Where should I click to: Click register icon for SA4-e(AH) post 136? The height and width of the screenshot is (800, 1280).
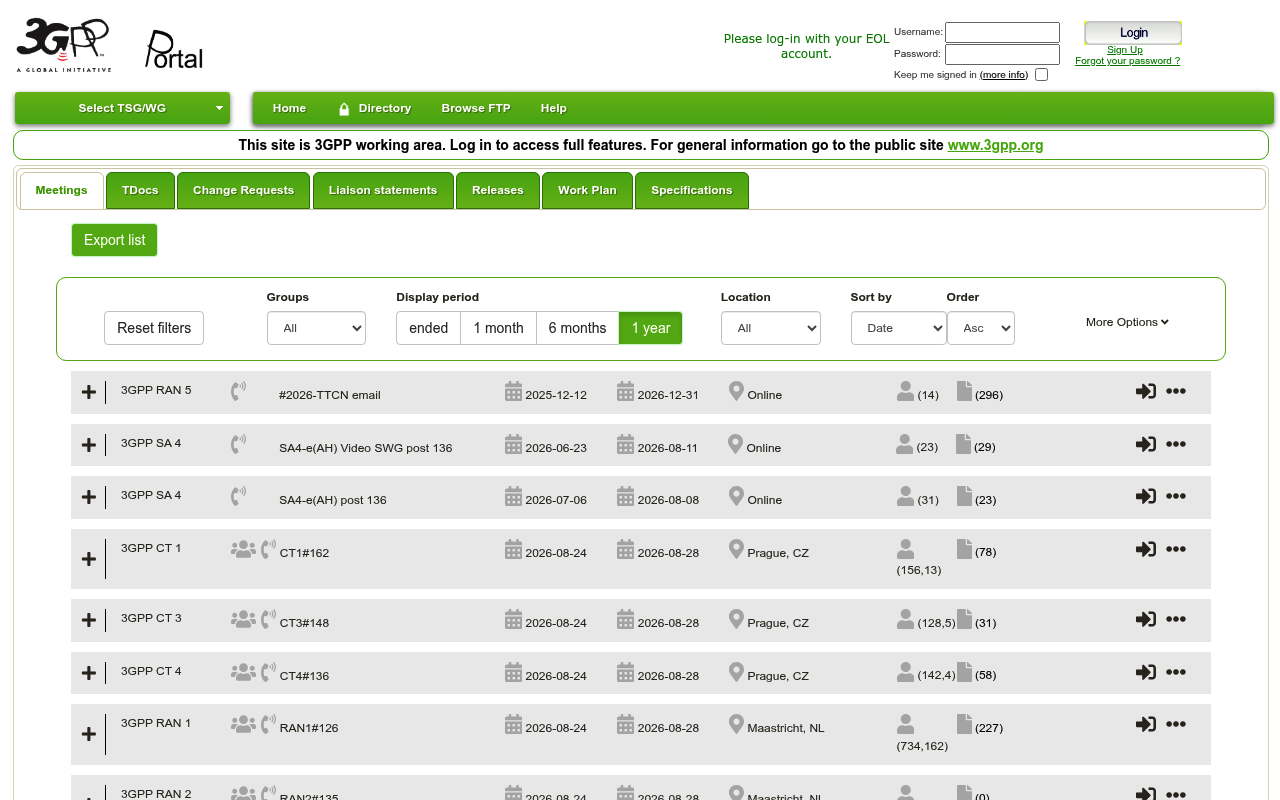click(1146, 496)
